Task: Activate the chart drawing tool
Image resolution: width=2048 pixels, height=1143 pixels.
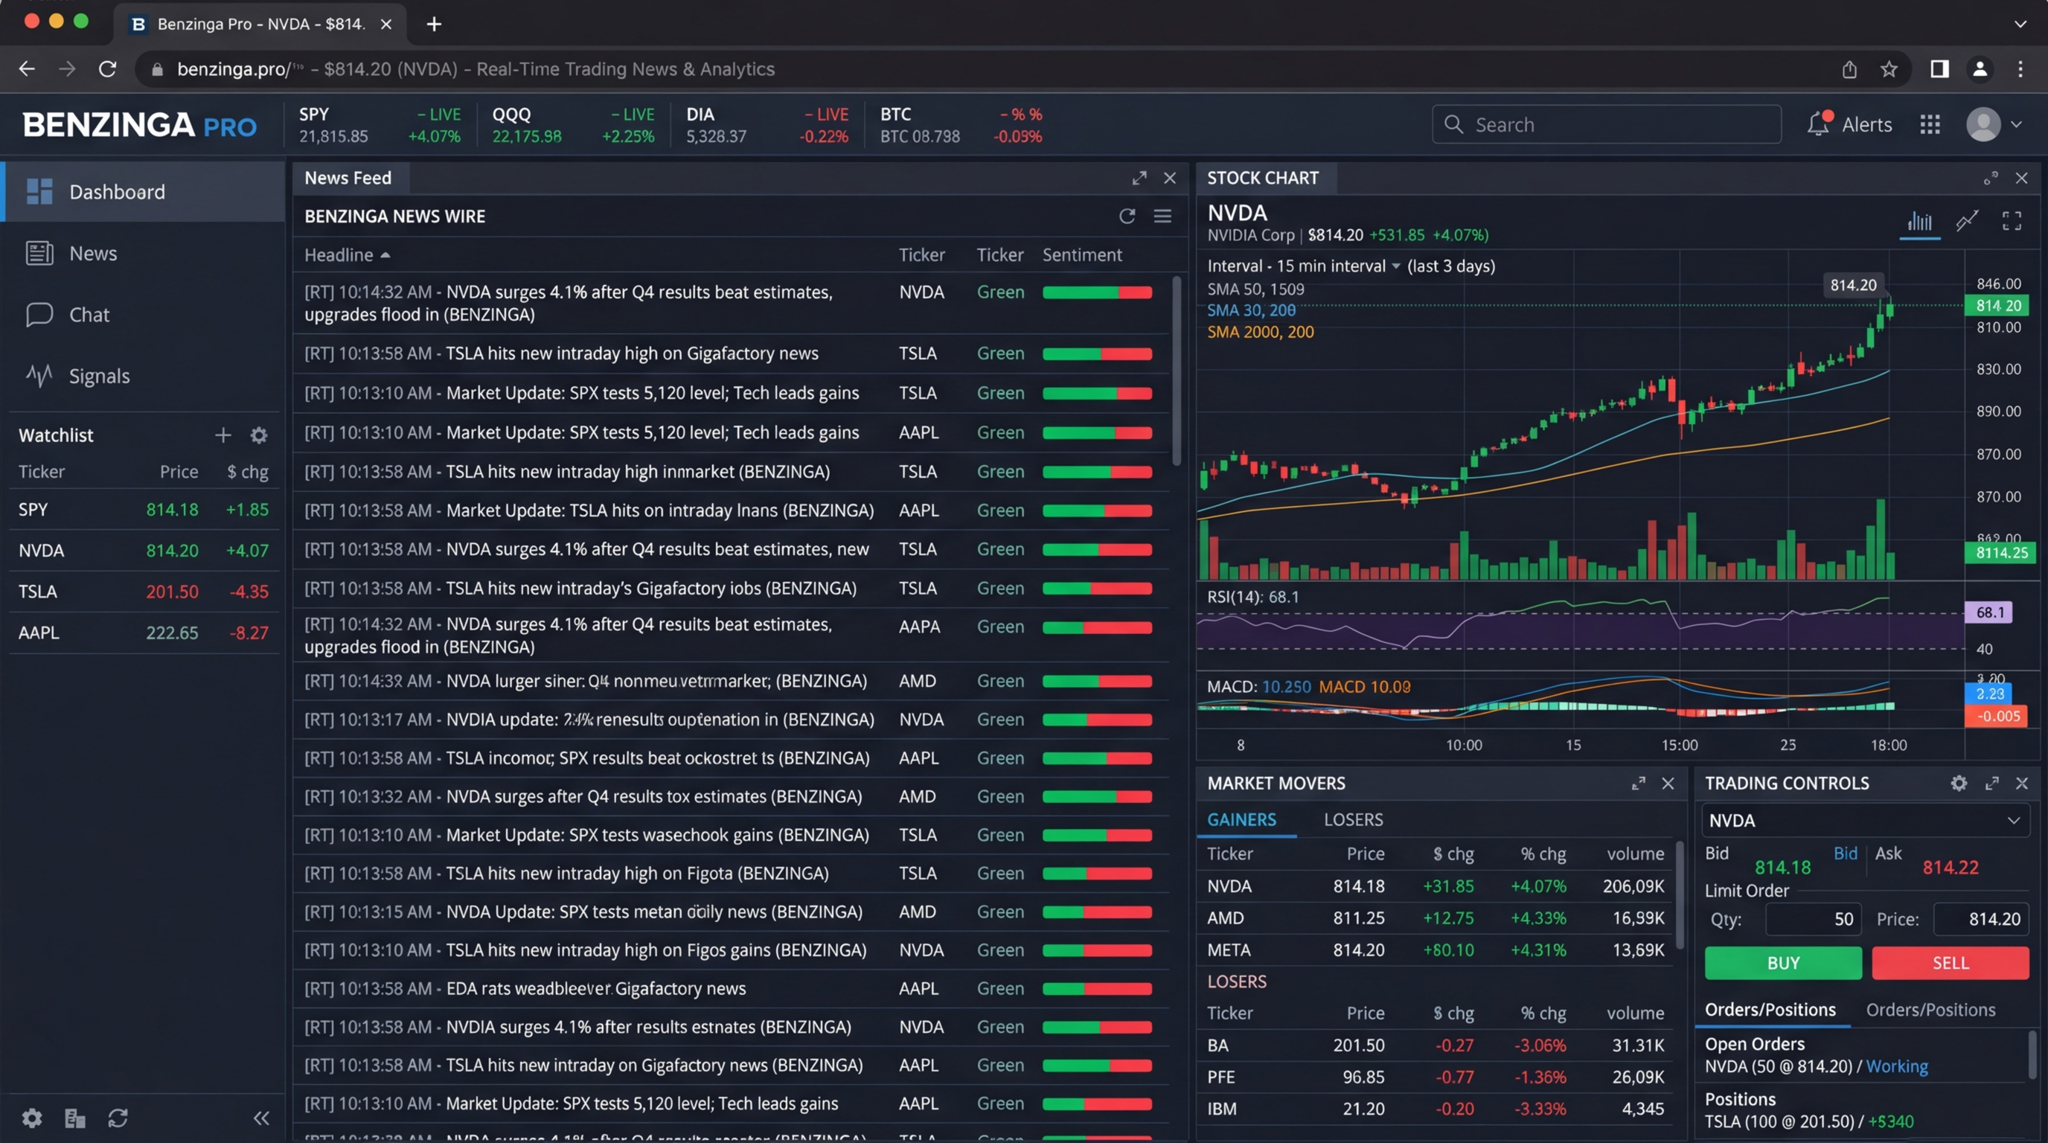Action: (x=1967, y=221)
